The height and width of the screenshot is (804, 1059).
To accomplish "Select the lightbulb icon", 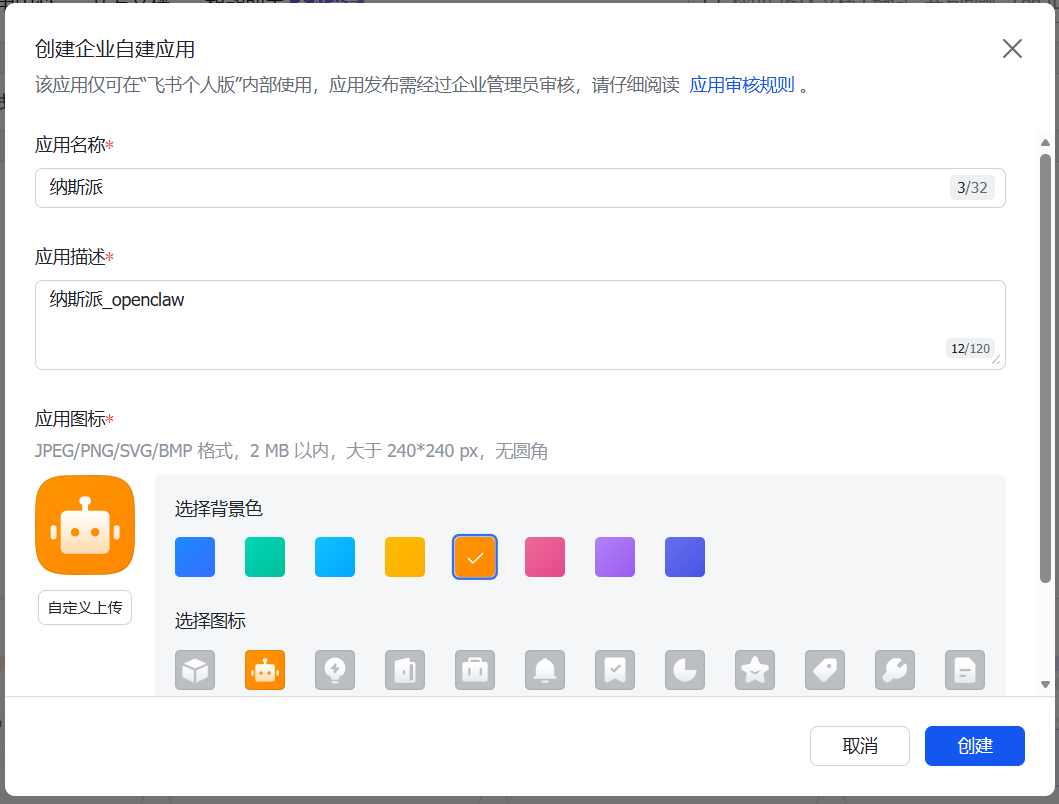I will [x=335, y=670].
